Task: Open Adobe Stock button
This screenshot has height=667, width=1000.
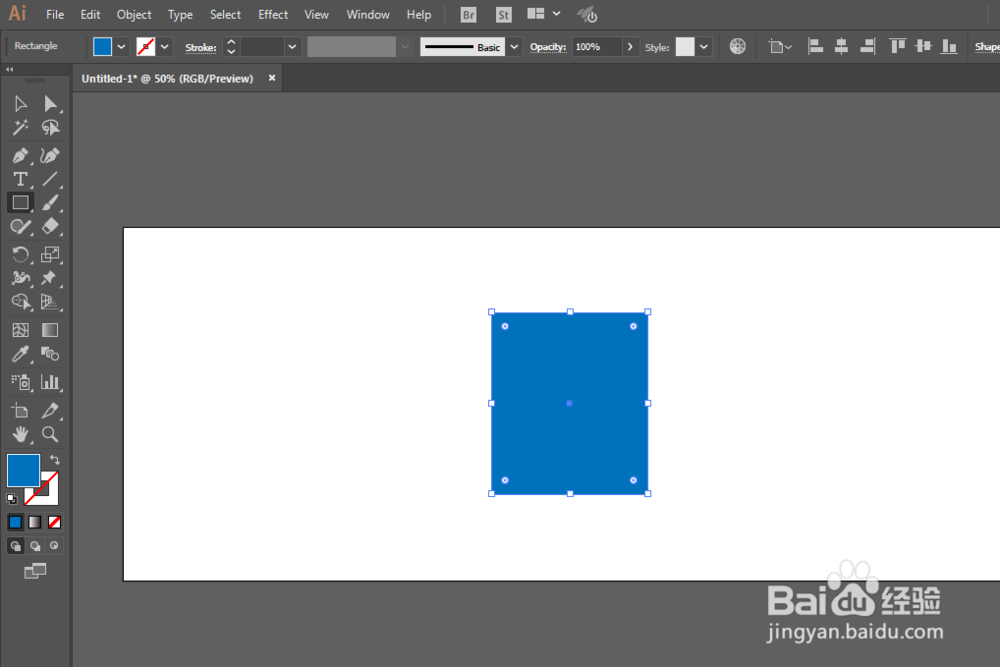Action: (x=504, y=15)
